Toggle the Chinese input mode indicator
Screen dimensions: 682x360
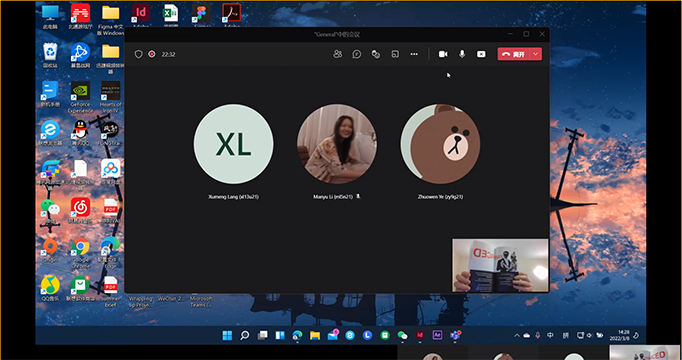pos(550,335)
